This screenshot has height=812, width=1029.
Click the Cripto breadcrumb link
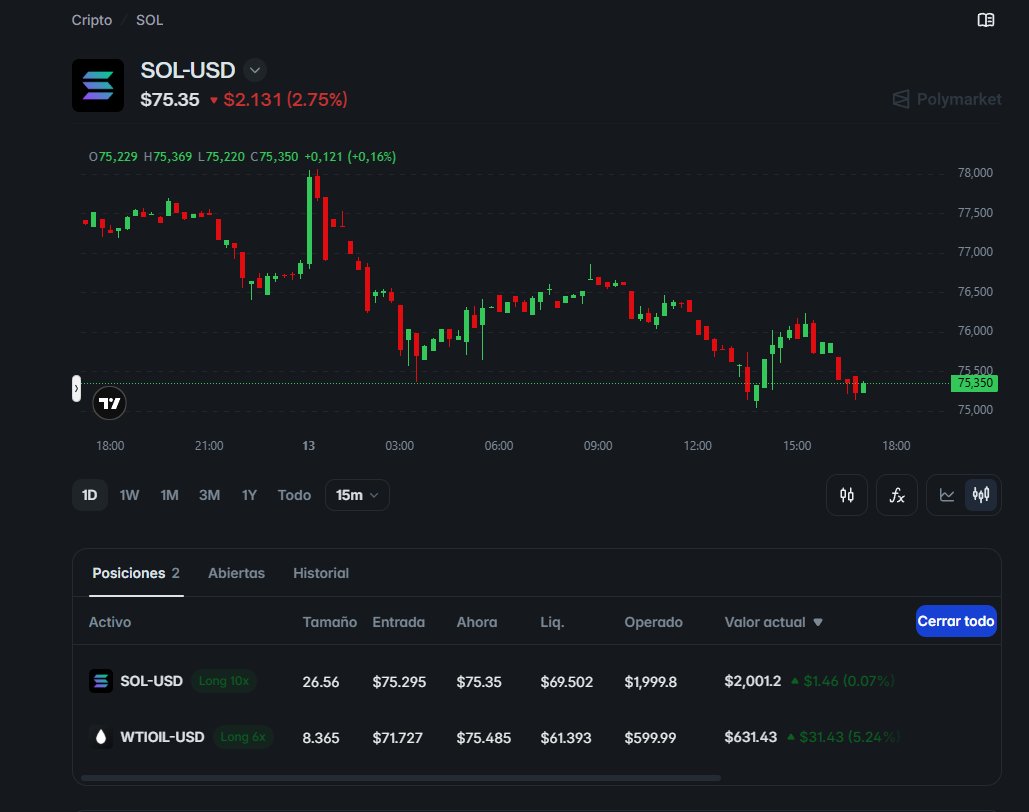click(x=92, y=20)
